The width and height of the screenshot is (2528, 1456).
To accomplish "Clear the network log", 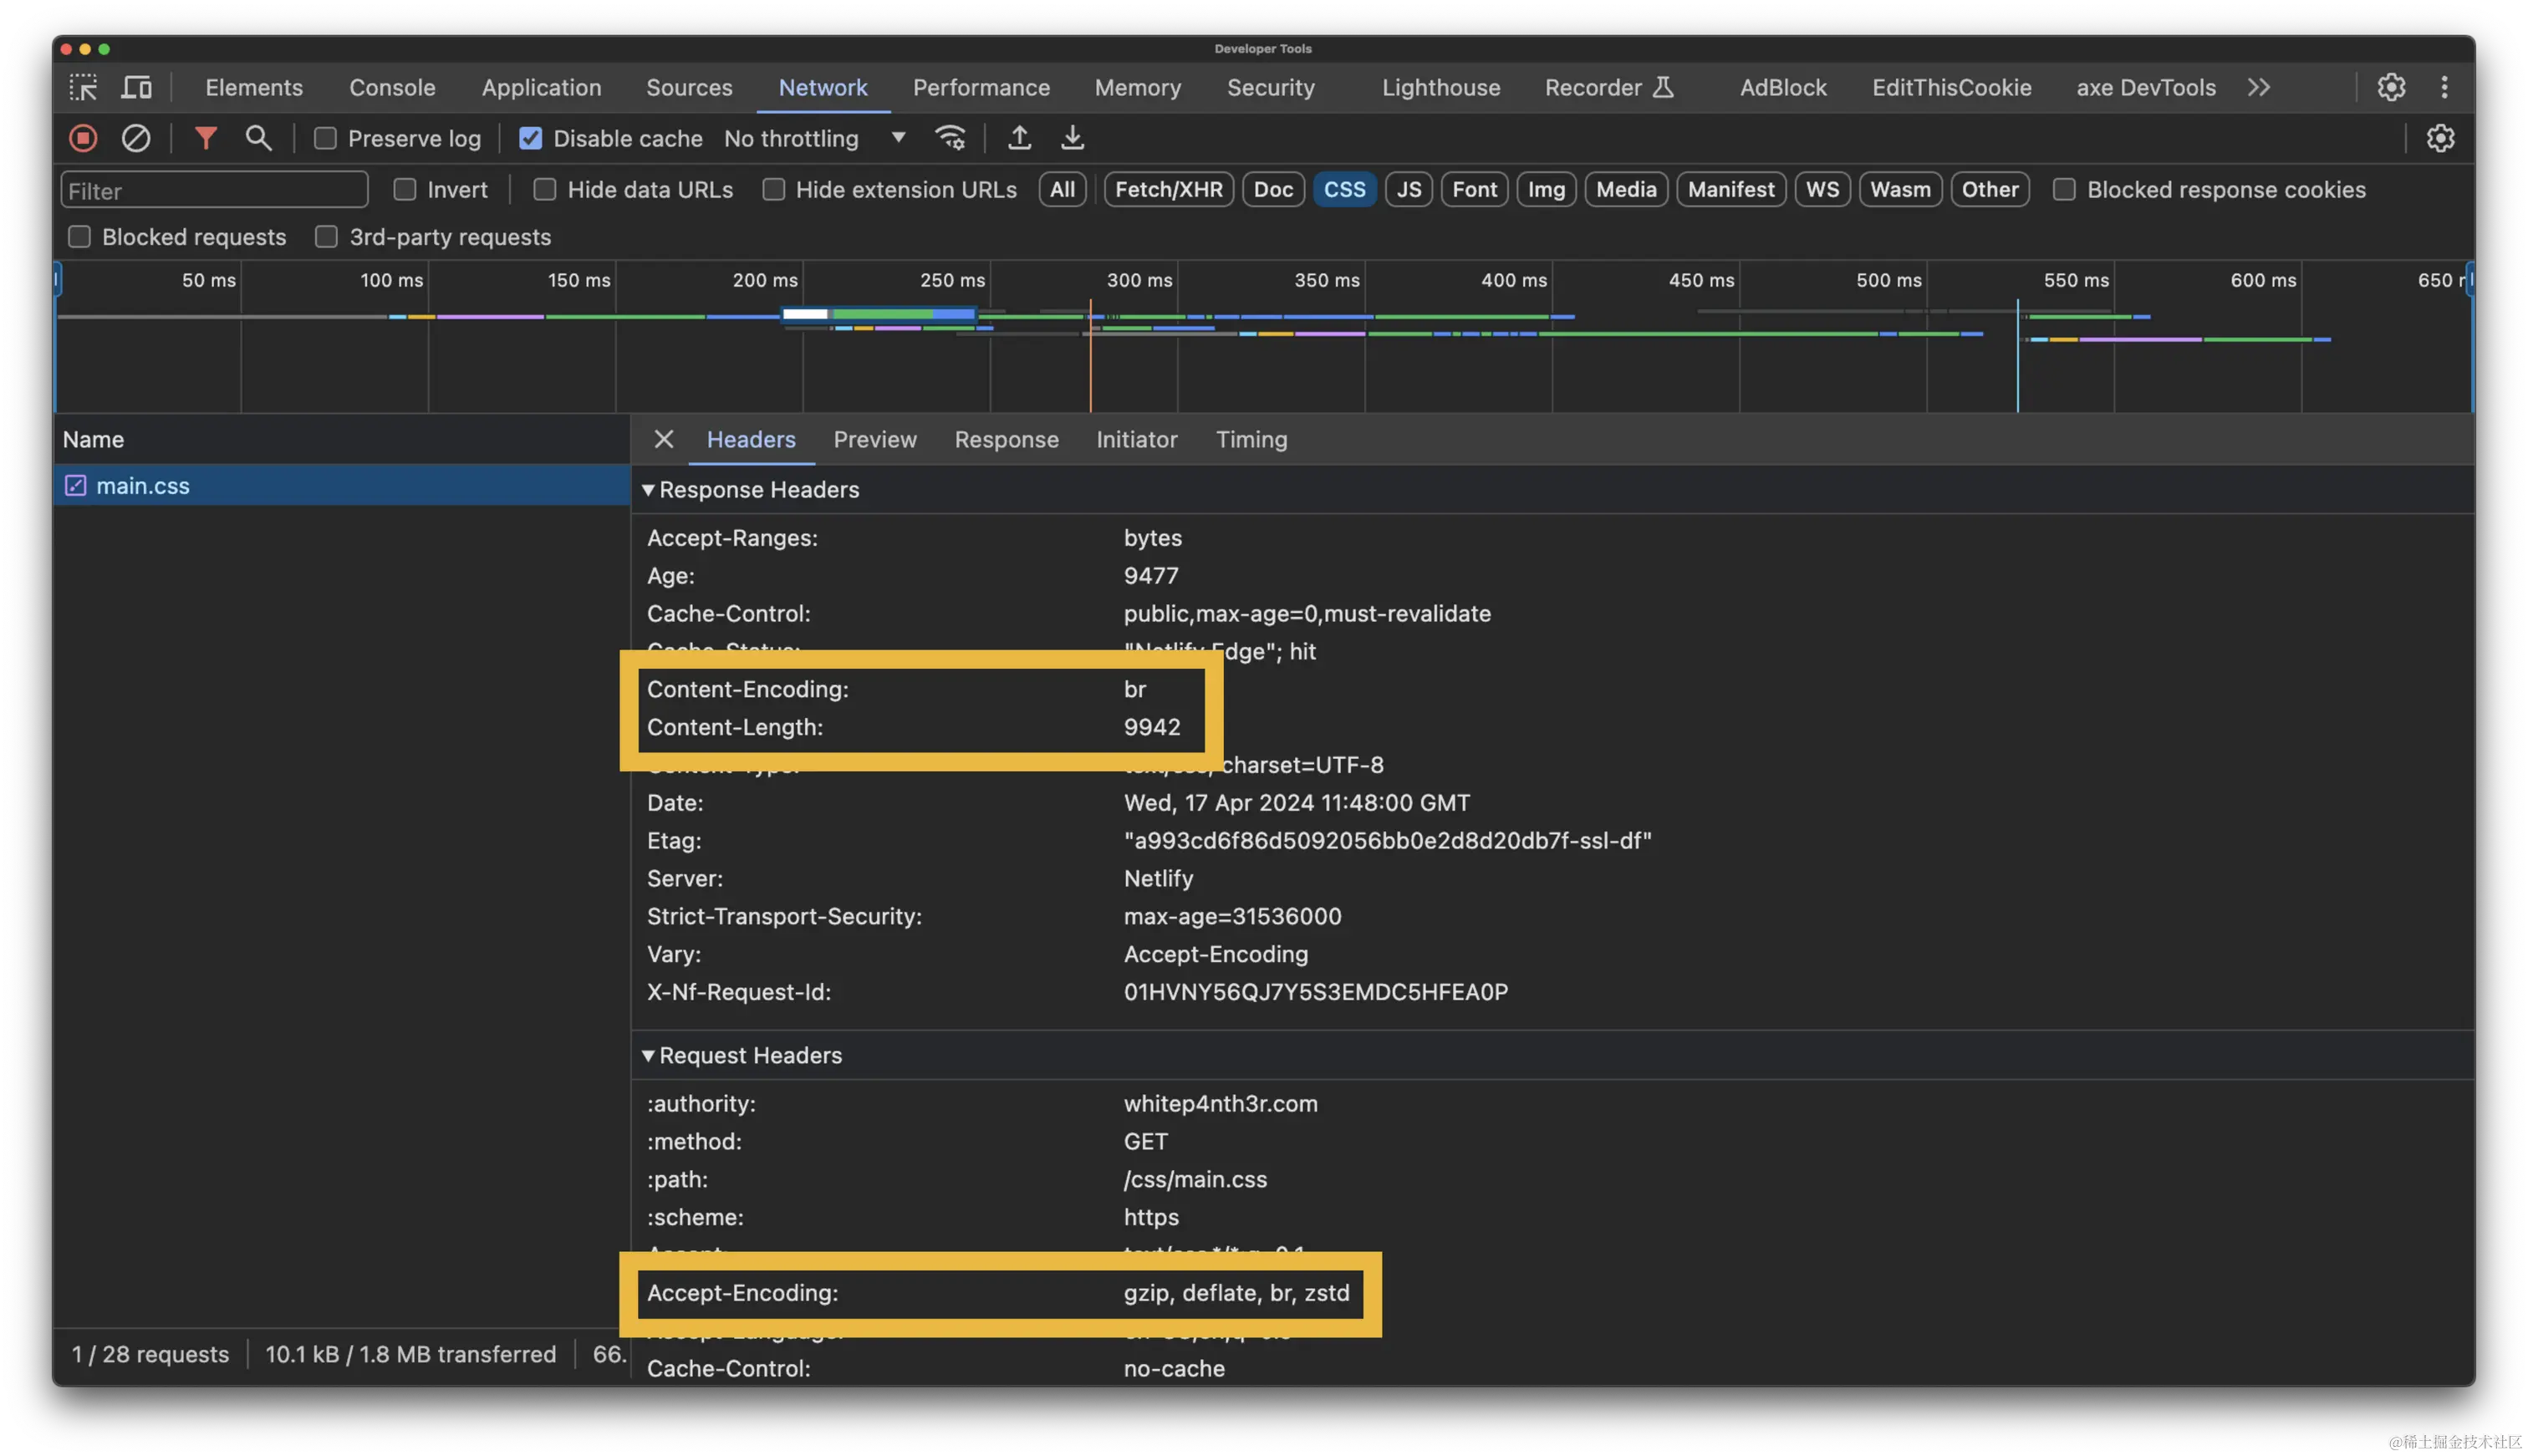I will (136, 138).
